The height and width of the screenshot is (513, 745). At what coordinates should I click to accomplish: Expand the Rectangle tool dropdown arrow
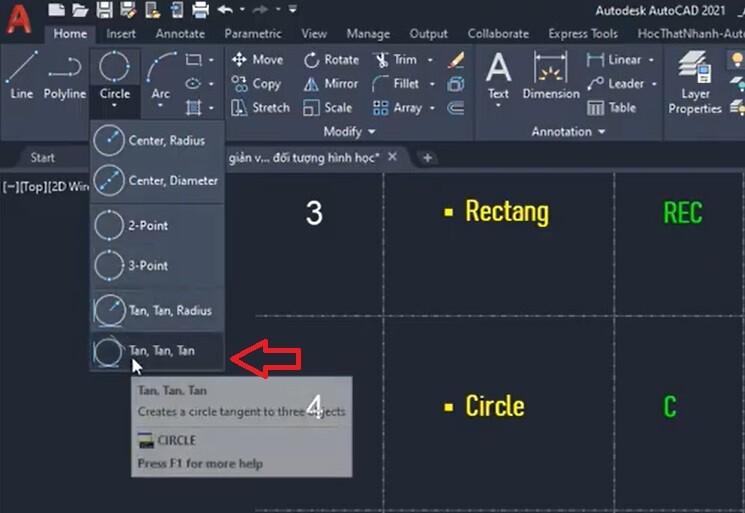[211, 60]
